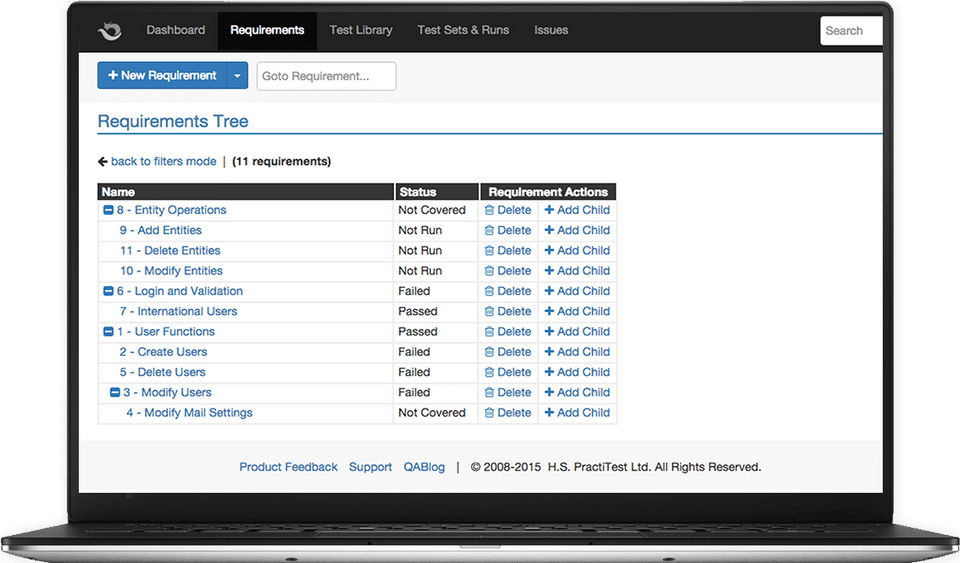The image size is (960, 563).
Task: Open requirement 3 - Modify Users
Action: pyautogui.click(x=167, y=392)
